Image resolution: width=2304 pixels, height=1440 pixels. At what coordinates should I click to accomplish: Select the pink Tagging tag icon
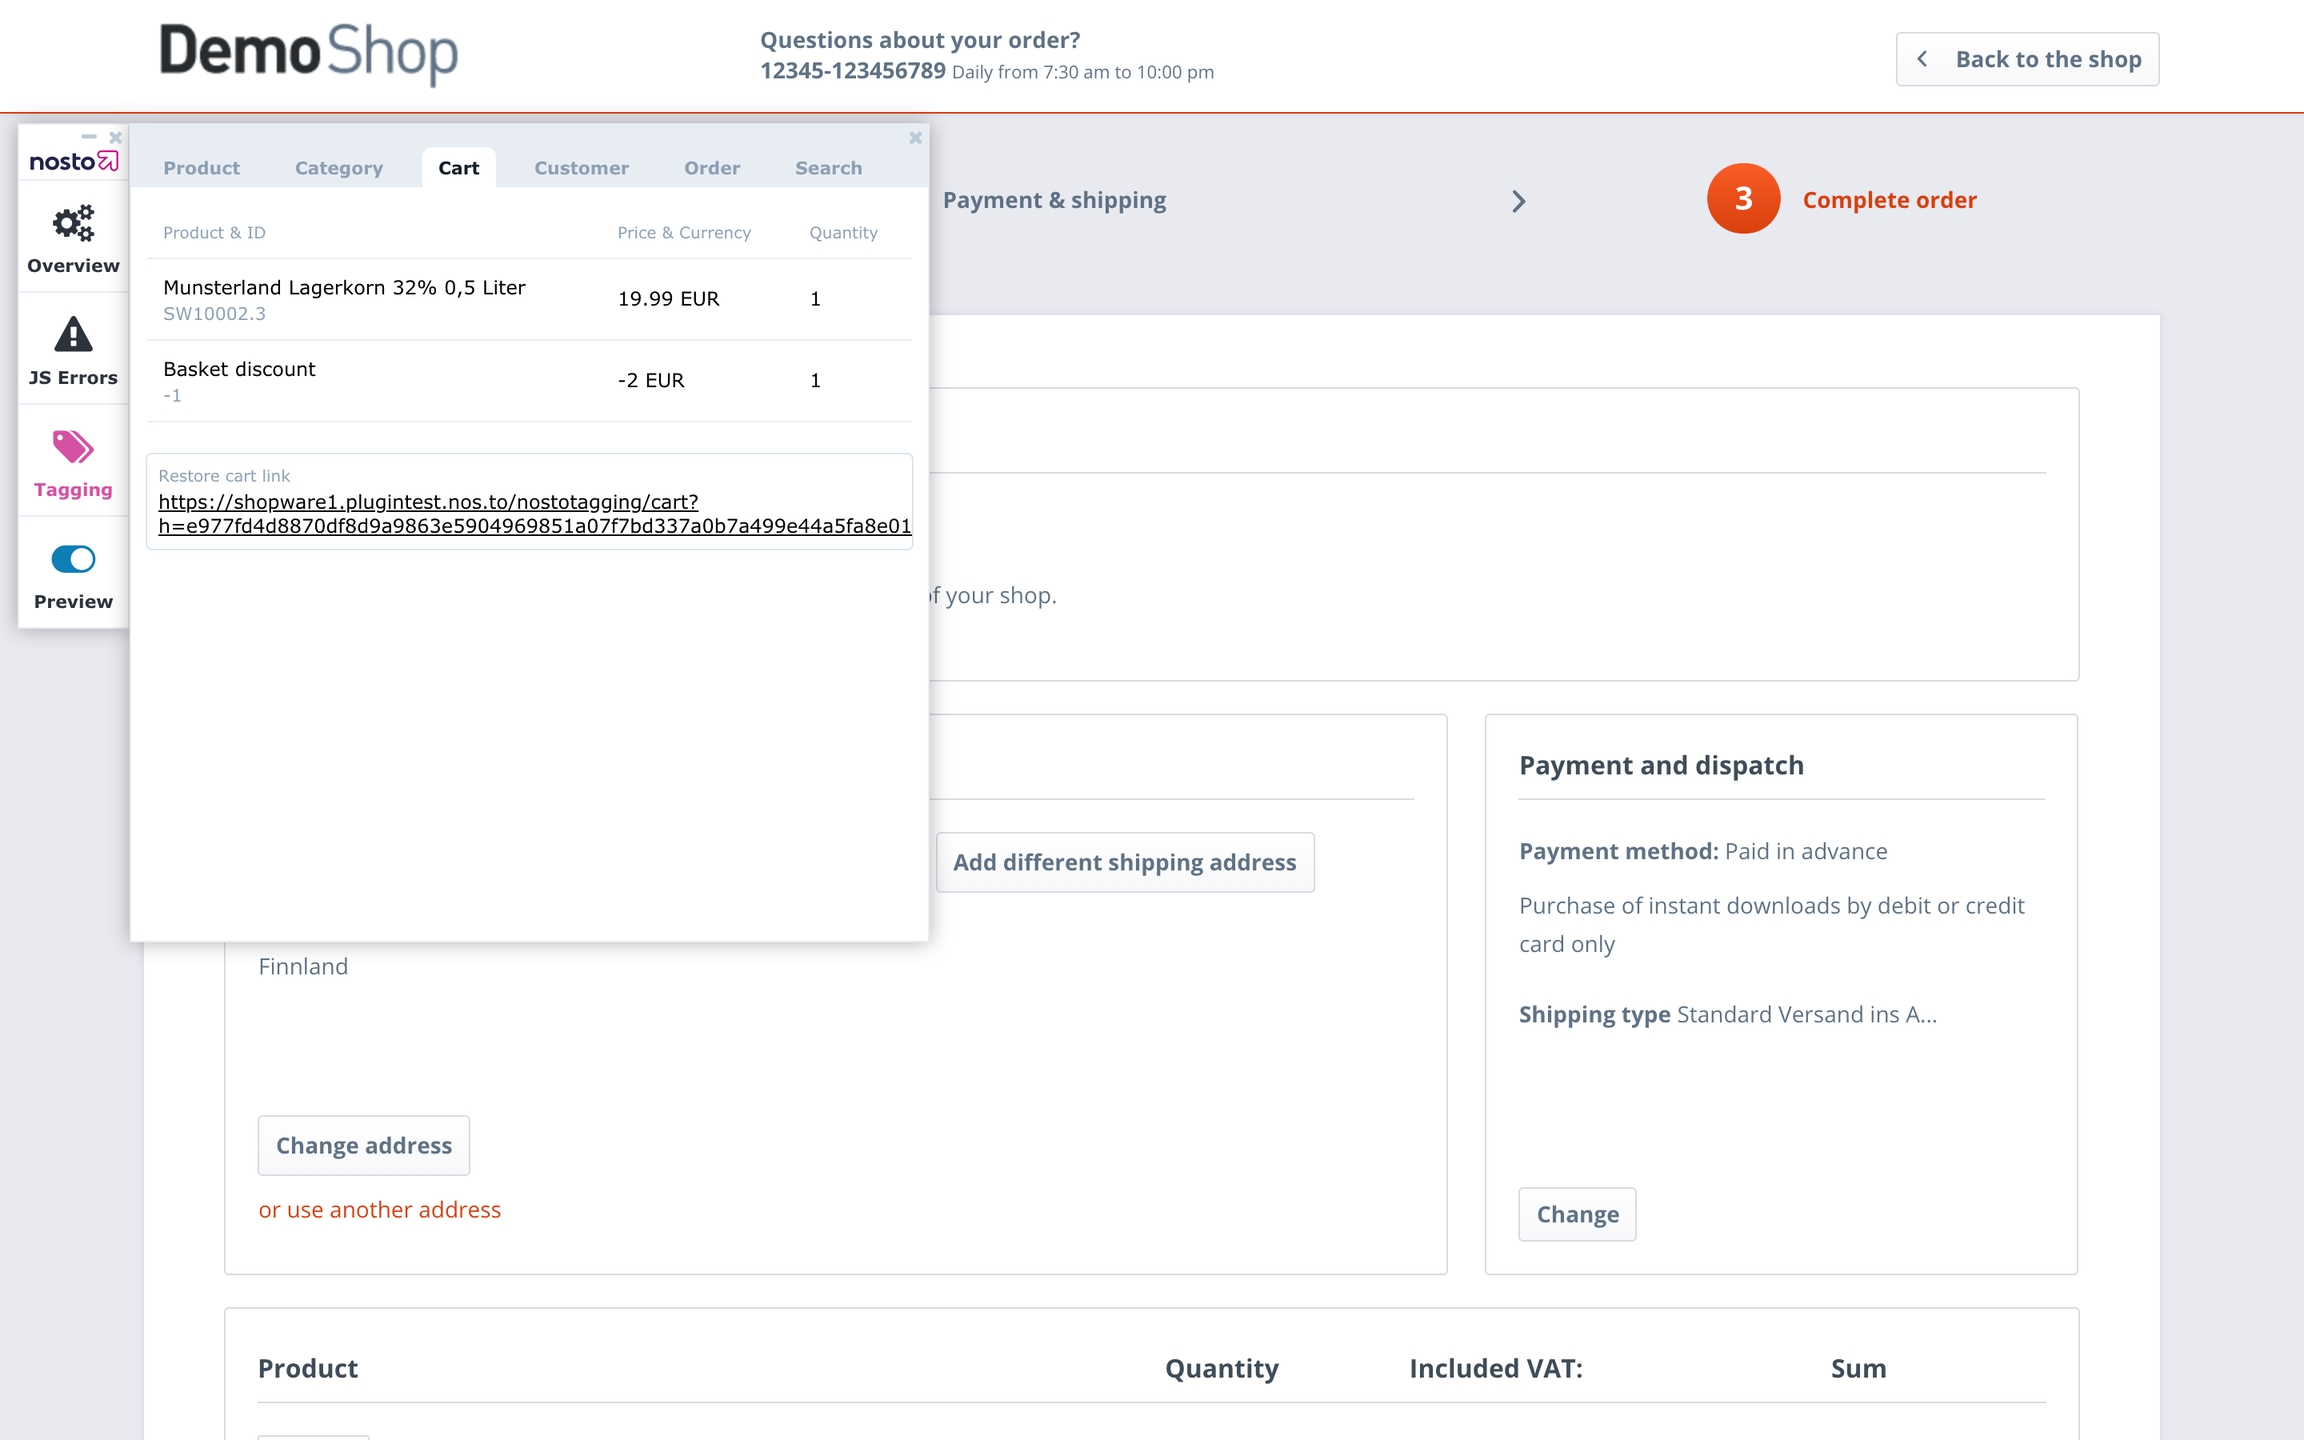click(73, 447)
